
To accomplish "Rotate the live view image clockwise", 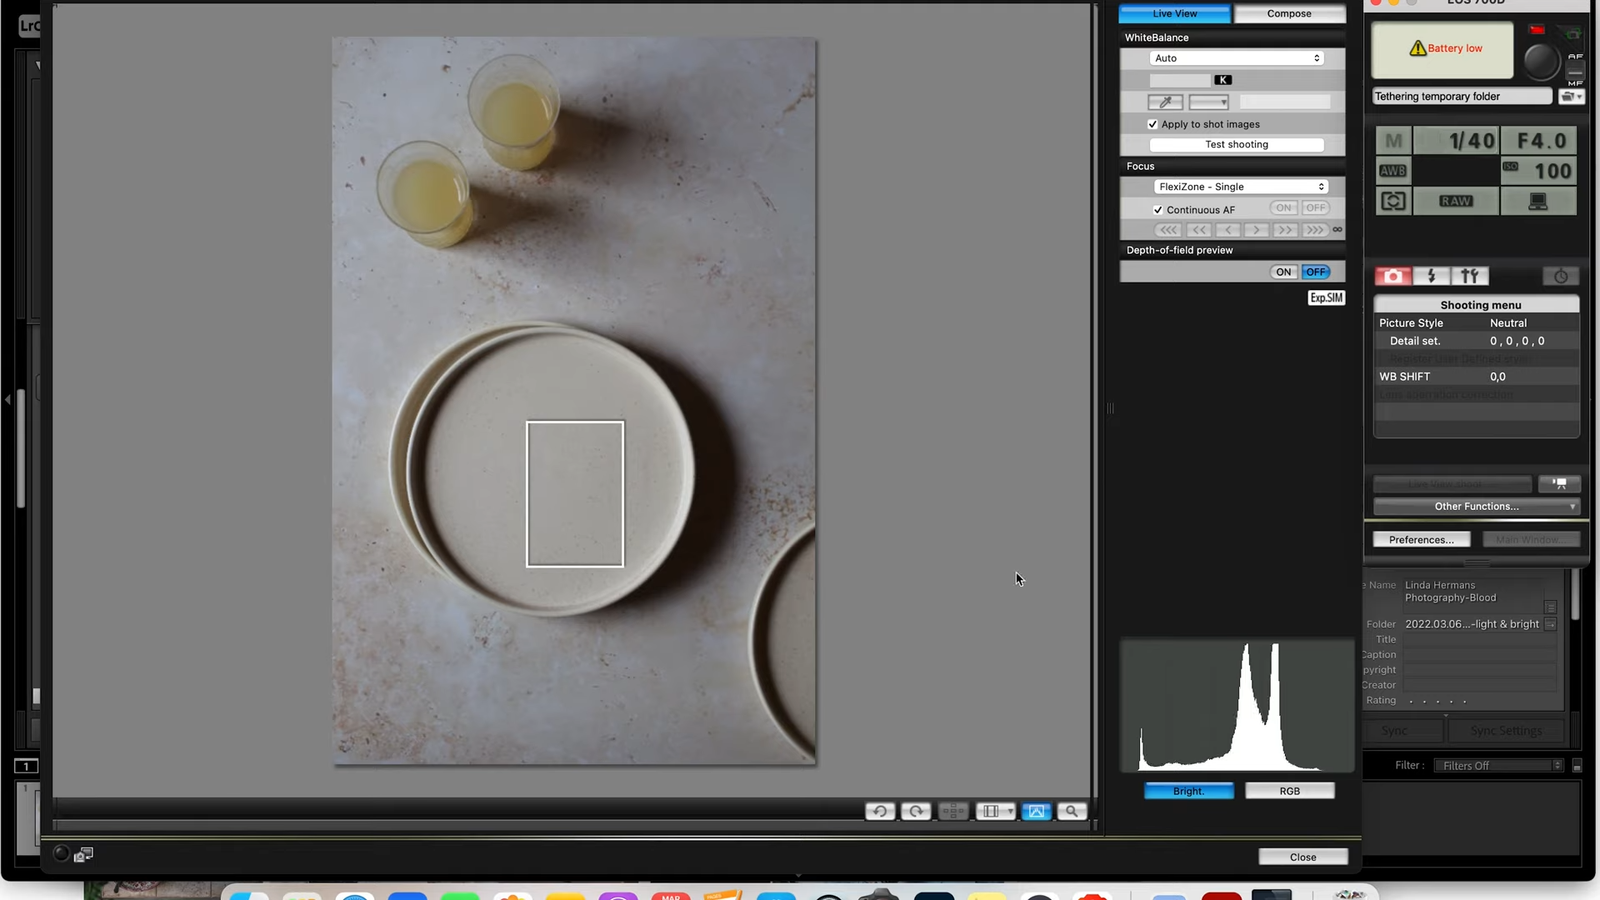I will click(916, 811).
